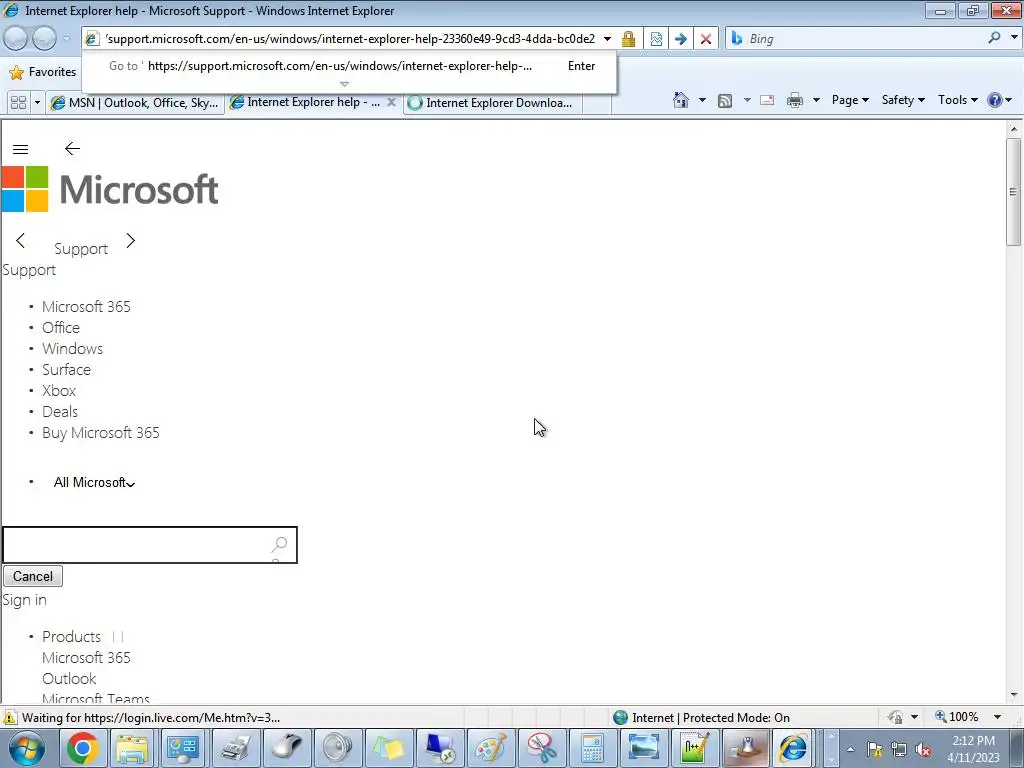Open the Bing search provider dropdown
Viewport: 1024px width, 768px height.
[x=1014, y=38]
